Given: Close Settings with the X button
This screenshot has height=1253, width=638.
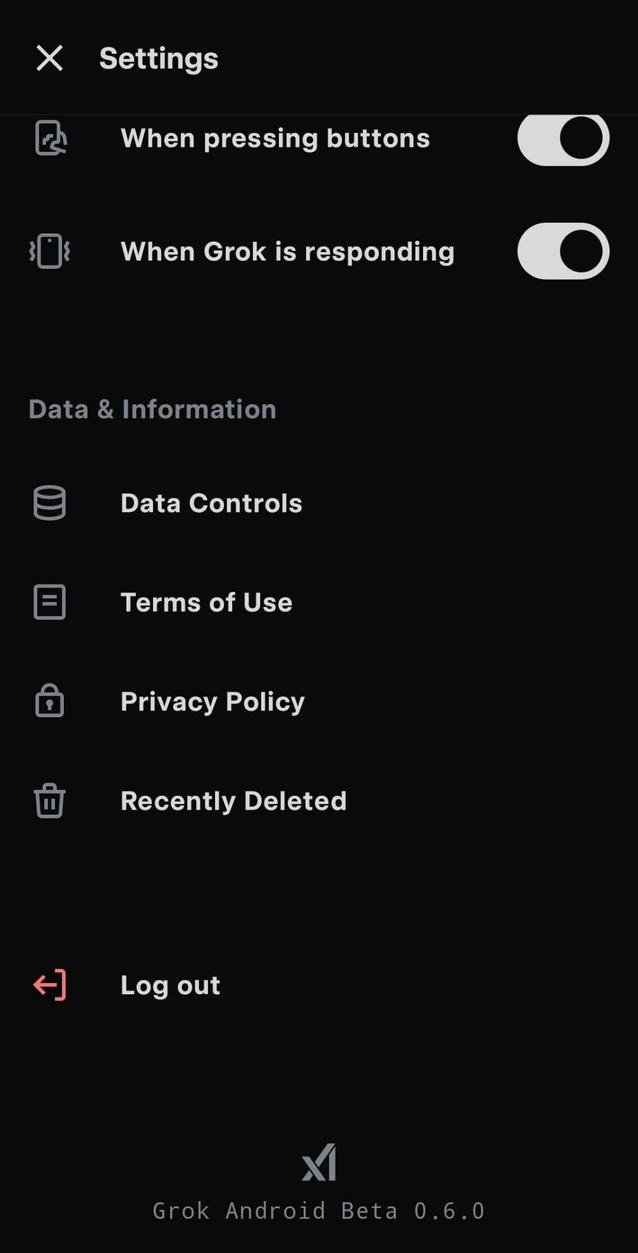Looking at the screenshot, I should coord(49,58).
